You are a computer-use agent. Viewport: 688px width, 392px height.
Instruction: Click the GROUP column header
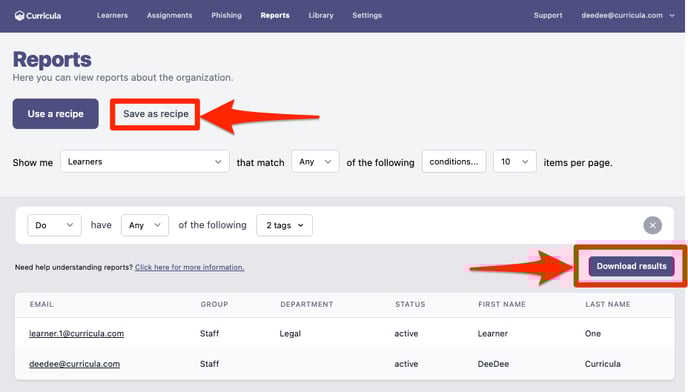(x=214, y=304)
